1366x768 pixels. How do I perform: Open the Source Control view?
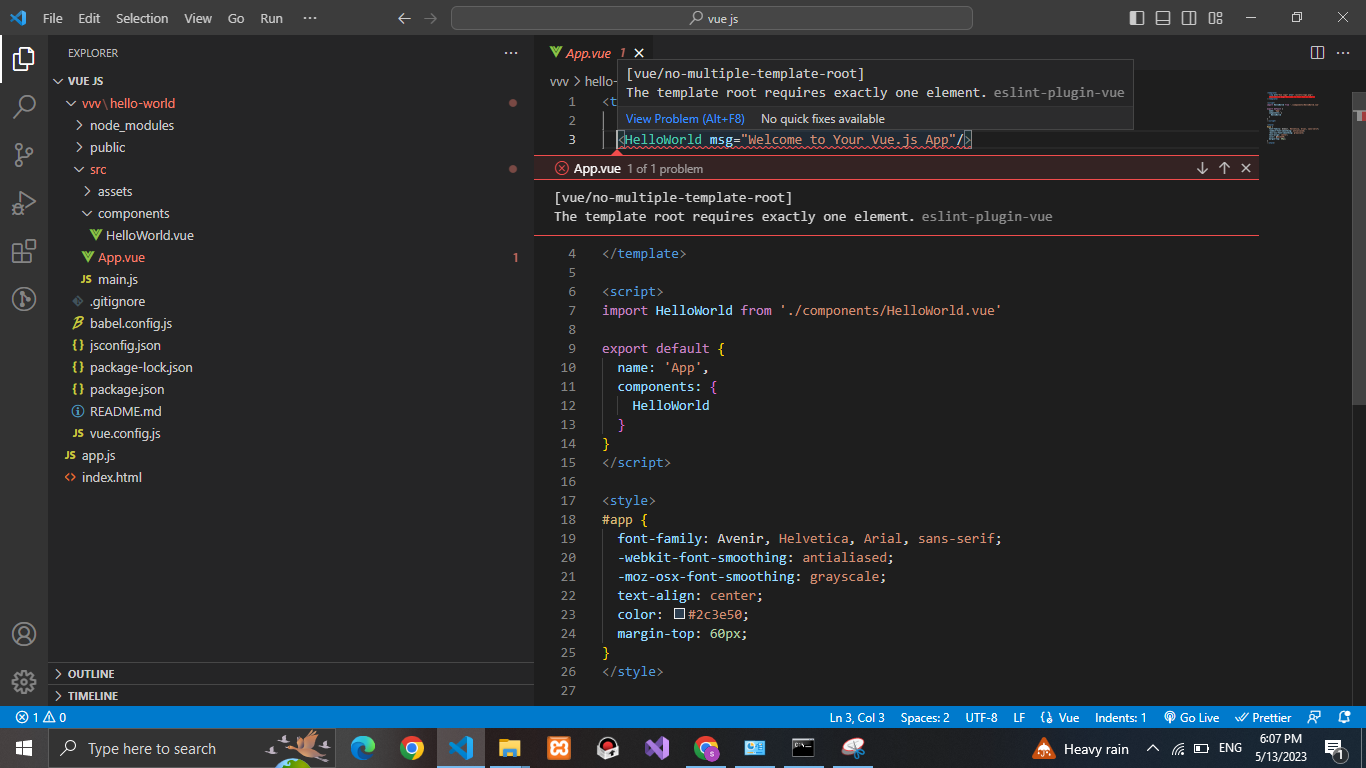24,154
